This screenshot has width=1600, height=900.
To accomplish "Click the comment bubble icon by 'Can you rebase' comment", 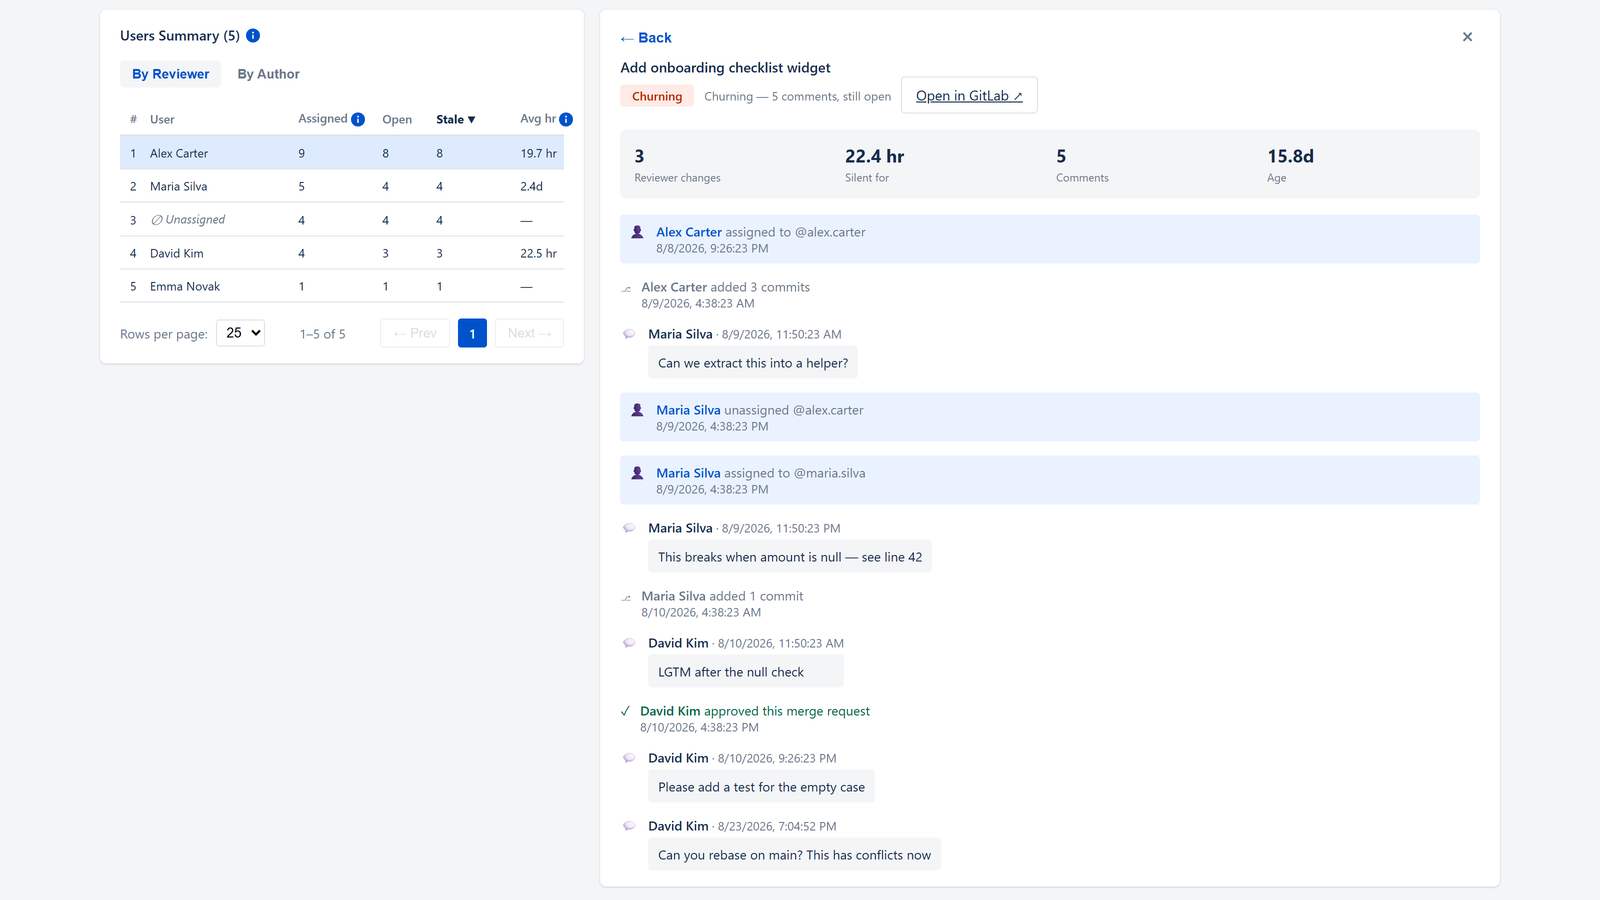I will point(629,826).
